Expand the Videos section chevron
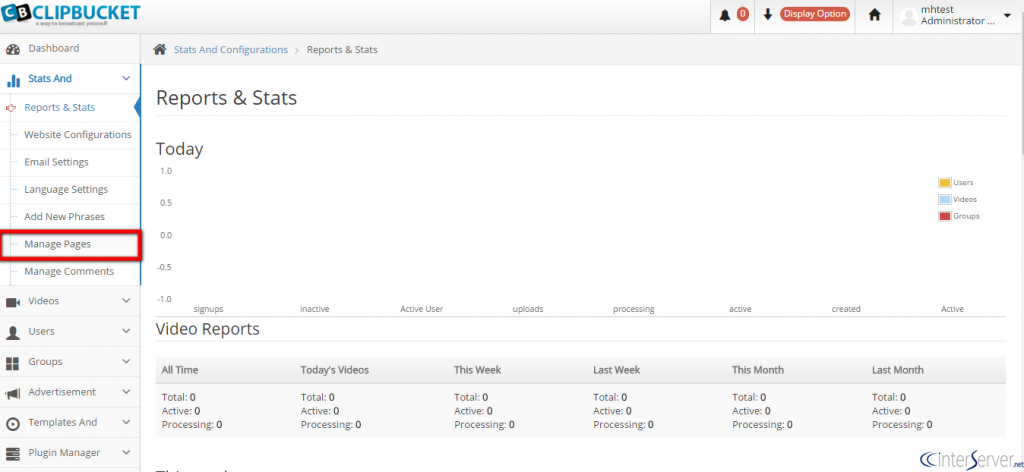This screenshot has width=1024, height=472. tap(127, 301)
